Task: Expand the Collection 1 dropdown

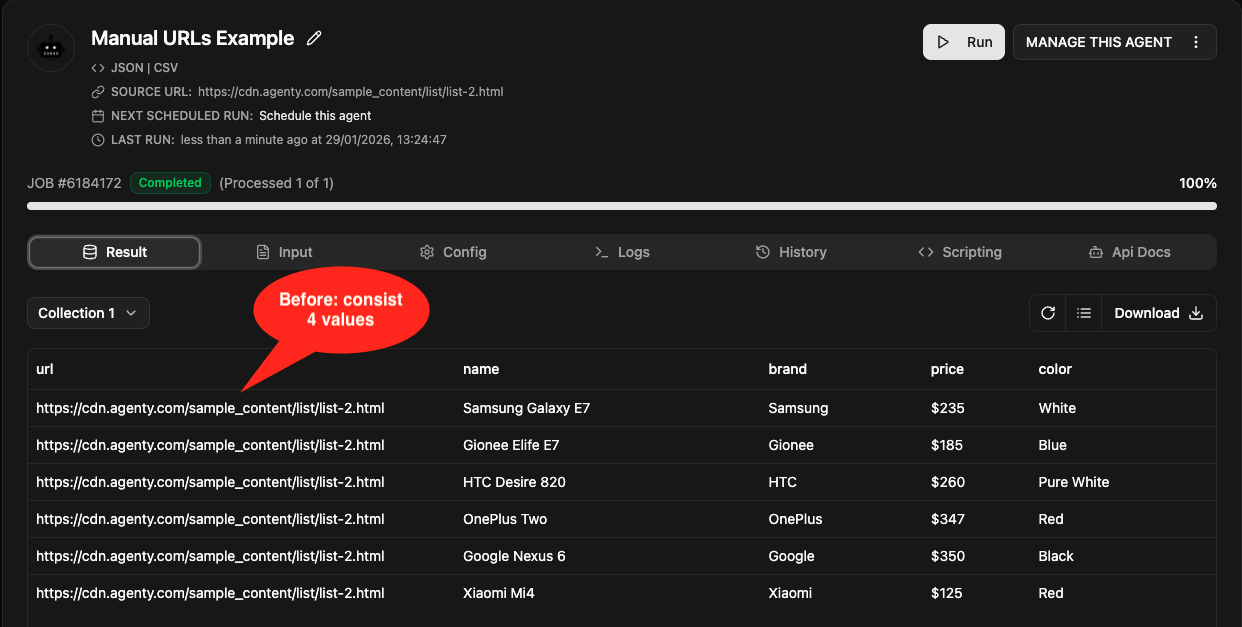Action: [x=88, y=313]
